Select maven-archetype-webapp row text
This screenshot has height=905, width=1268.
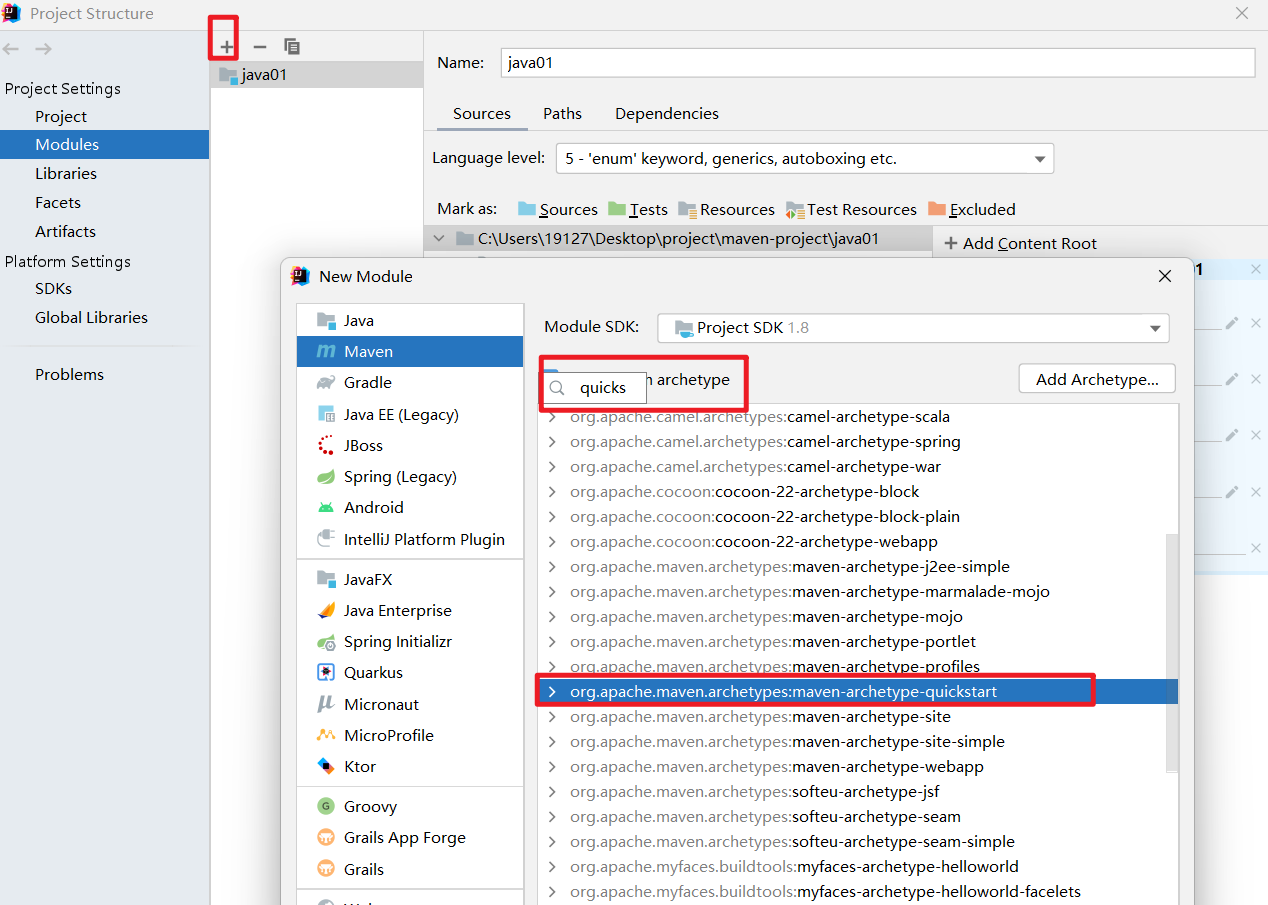[x=777, y=767]
